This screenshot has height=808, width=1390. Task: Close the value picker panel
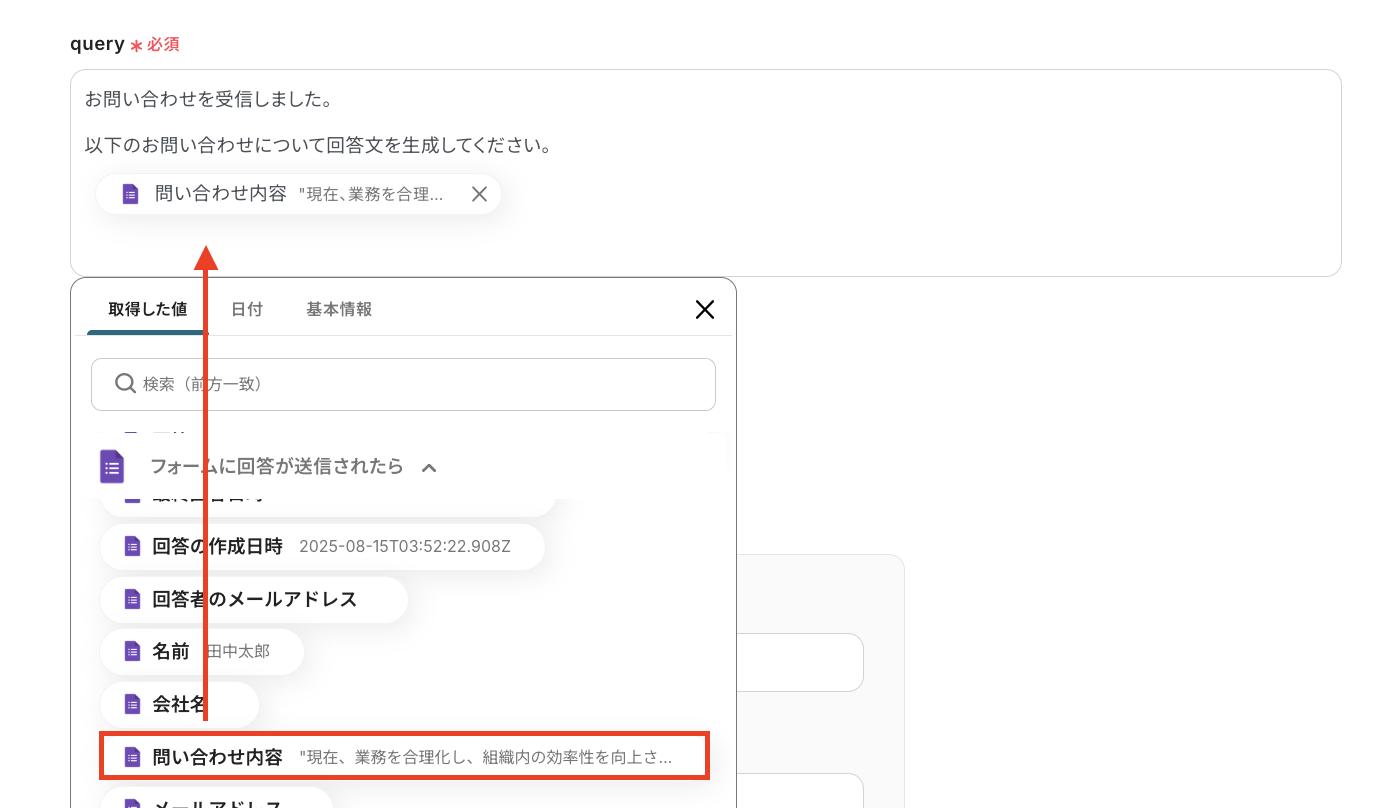click(x=705, y=309)
